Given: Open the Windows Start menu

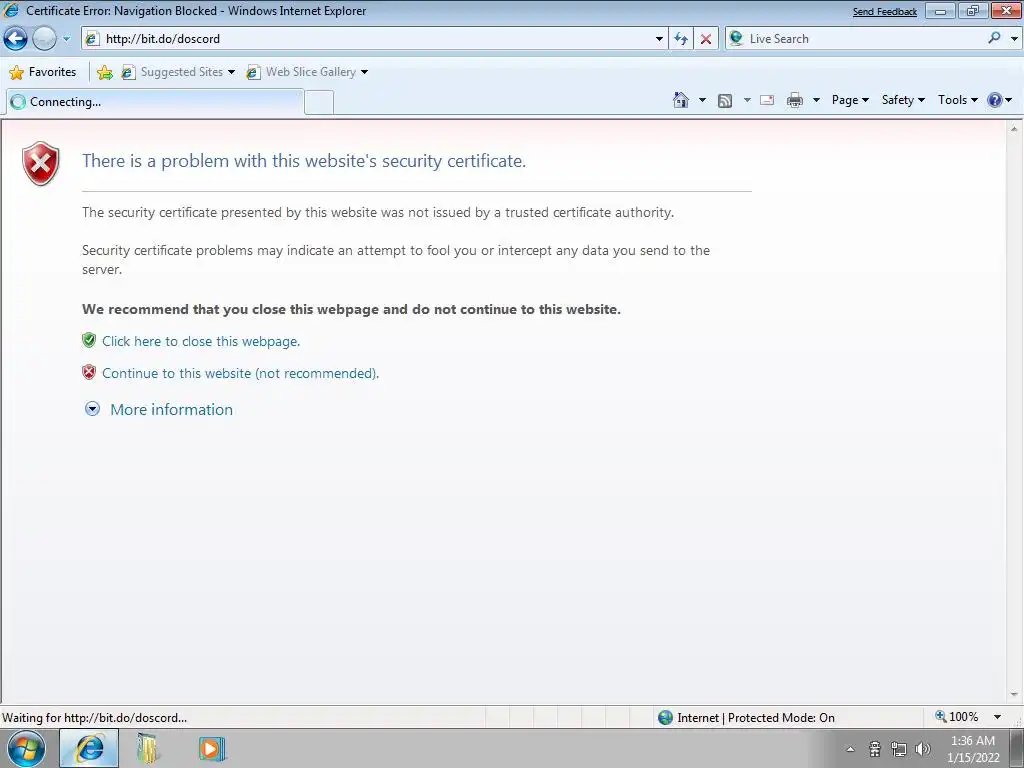Looking at the screenshot, I should pos(26,748).
